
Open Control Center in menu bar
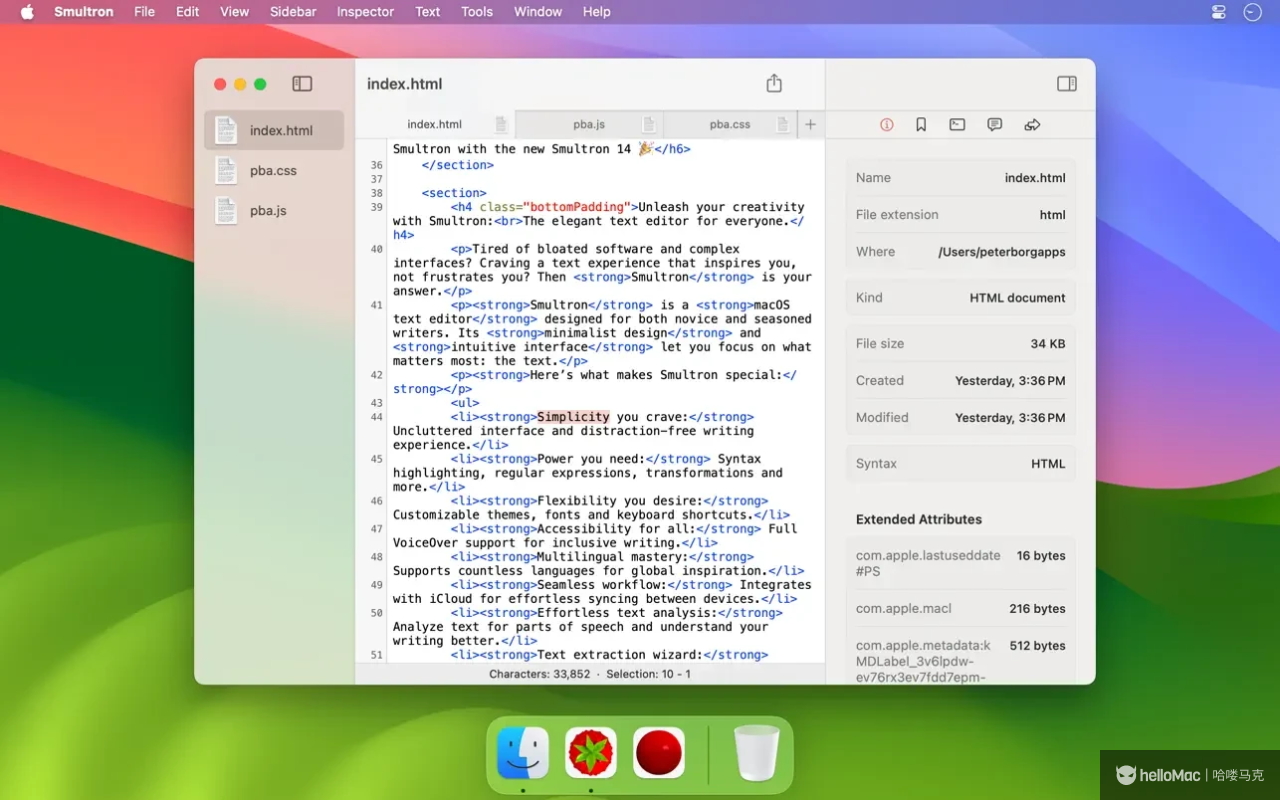point(1218,12)
